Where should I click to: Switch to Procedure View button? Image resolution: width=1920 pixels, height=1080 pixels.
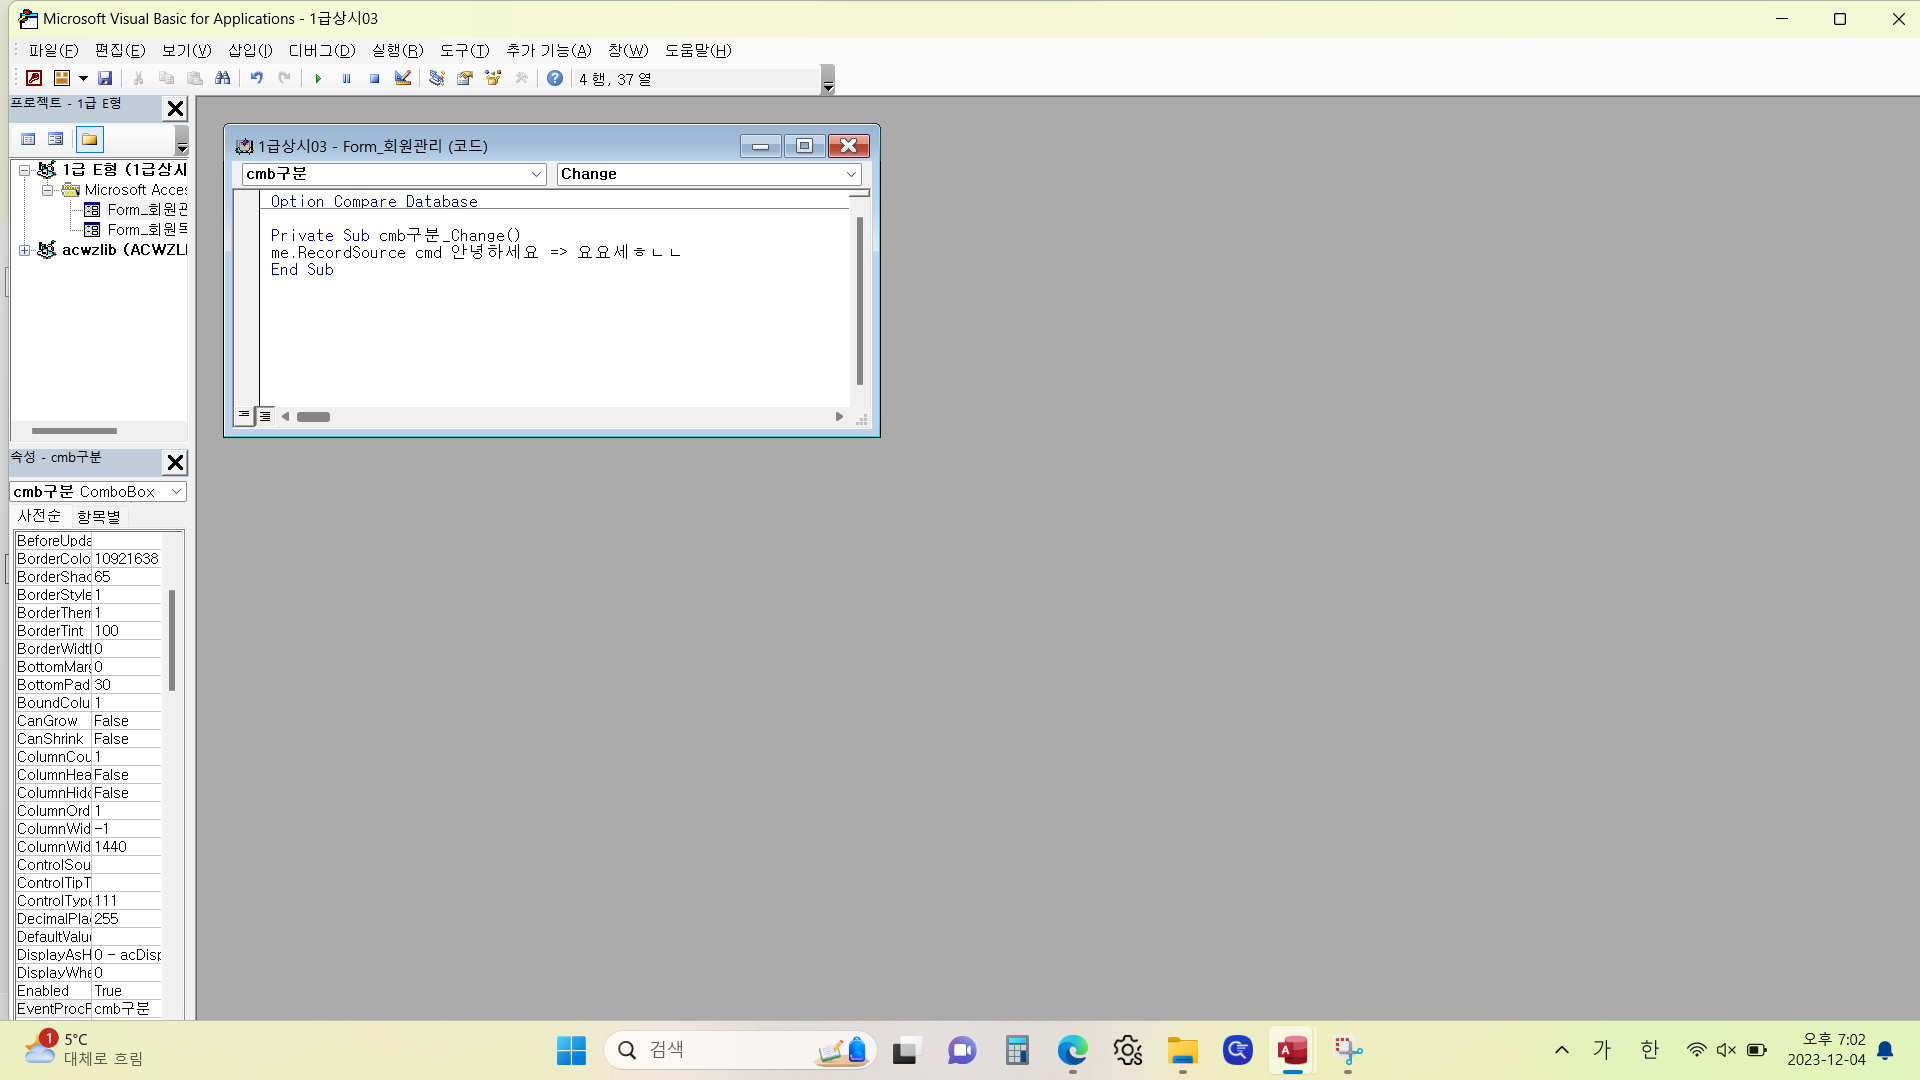[244, 415]
